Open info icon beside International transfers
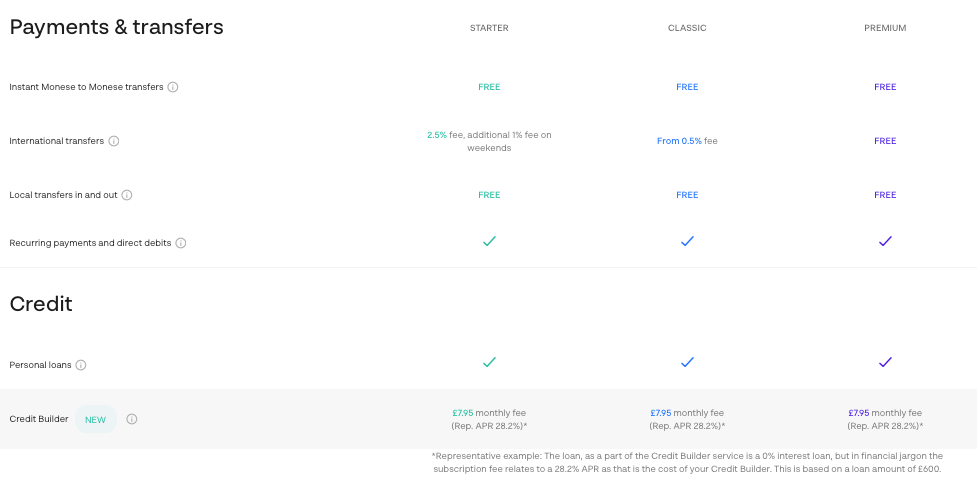Viewport: 977px width, 486px height. [x=113, y=141]
